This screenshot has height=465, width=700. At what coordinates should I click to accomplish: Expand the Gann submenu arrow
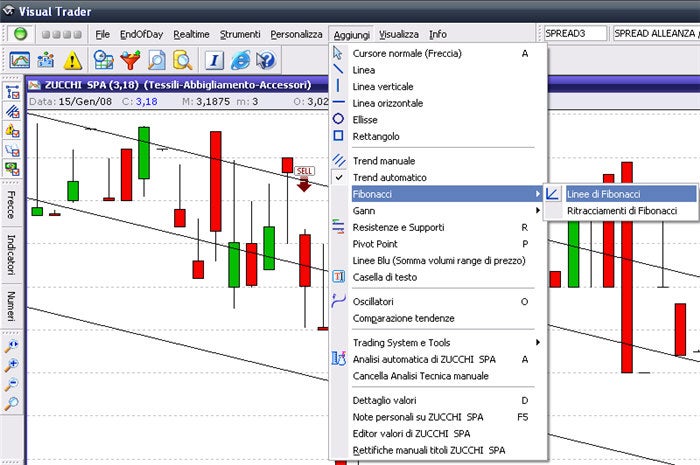click(538, 210)
